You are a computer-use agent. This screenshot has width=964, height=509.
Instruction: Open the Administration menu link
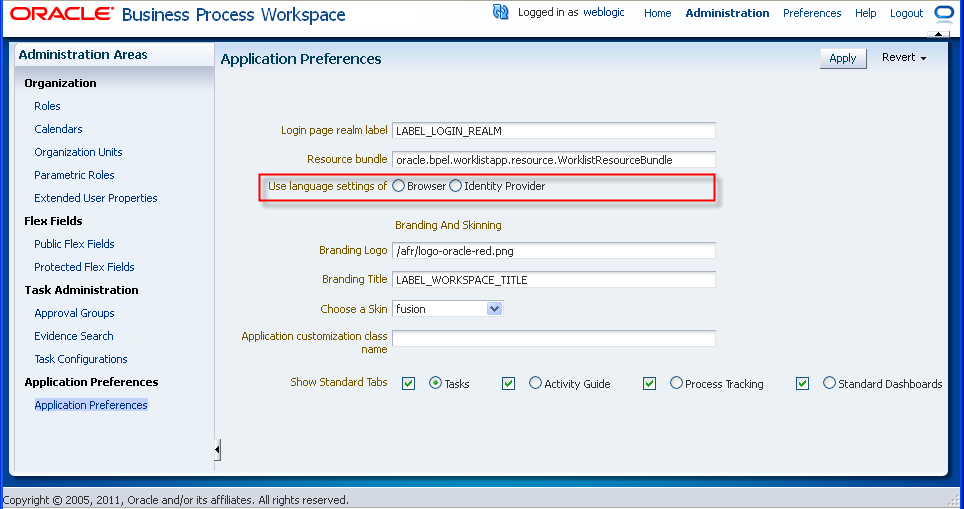click(727, 13)
